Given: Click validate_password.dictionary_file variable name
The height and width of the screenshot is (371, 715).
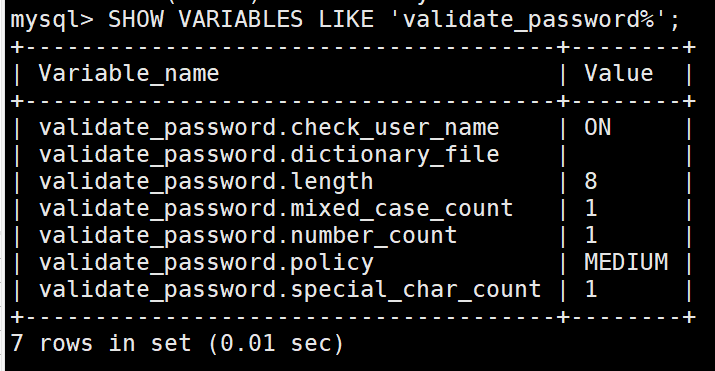Looking at the screenshot, I should coord(269,155).
